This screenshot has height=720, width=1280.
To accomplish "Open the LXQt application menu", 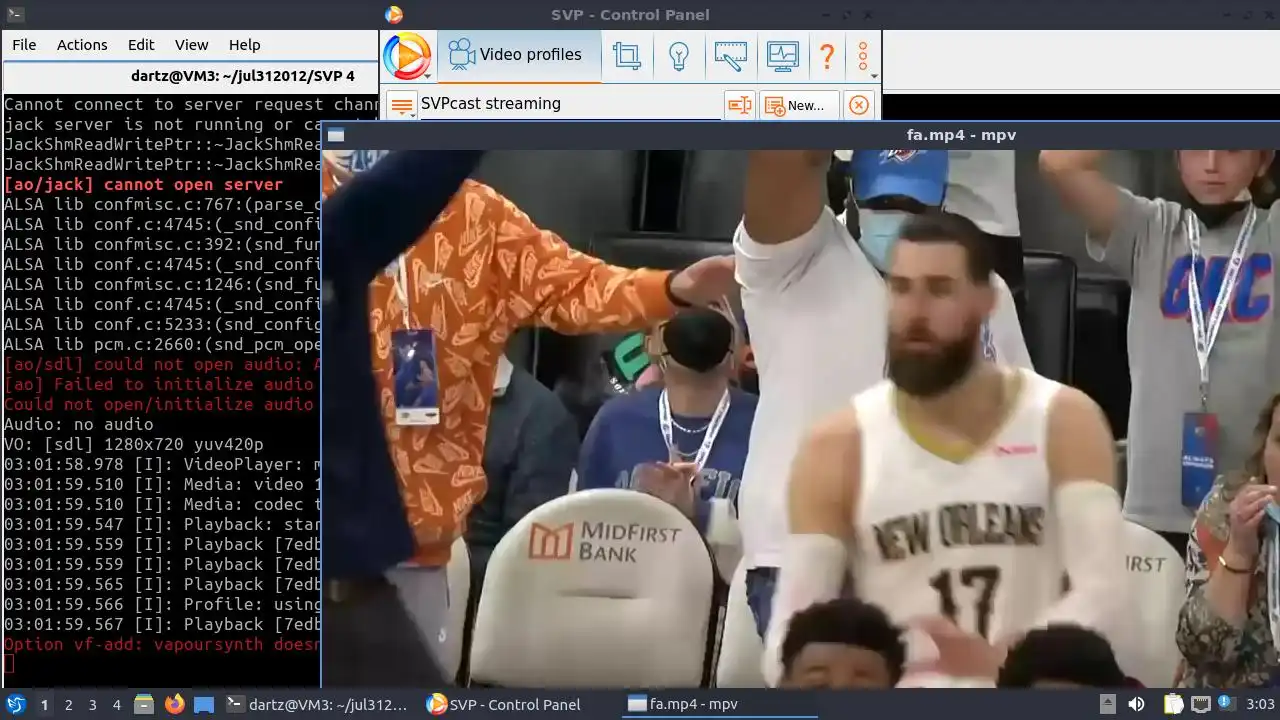I will 15,705.
